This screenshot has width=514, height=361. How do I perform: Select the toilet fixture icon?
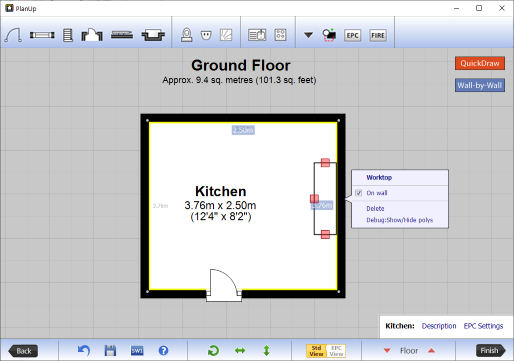[187, 35]
